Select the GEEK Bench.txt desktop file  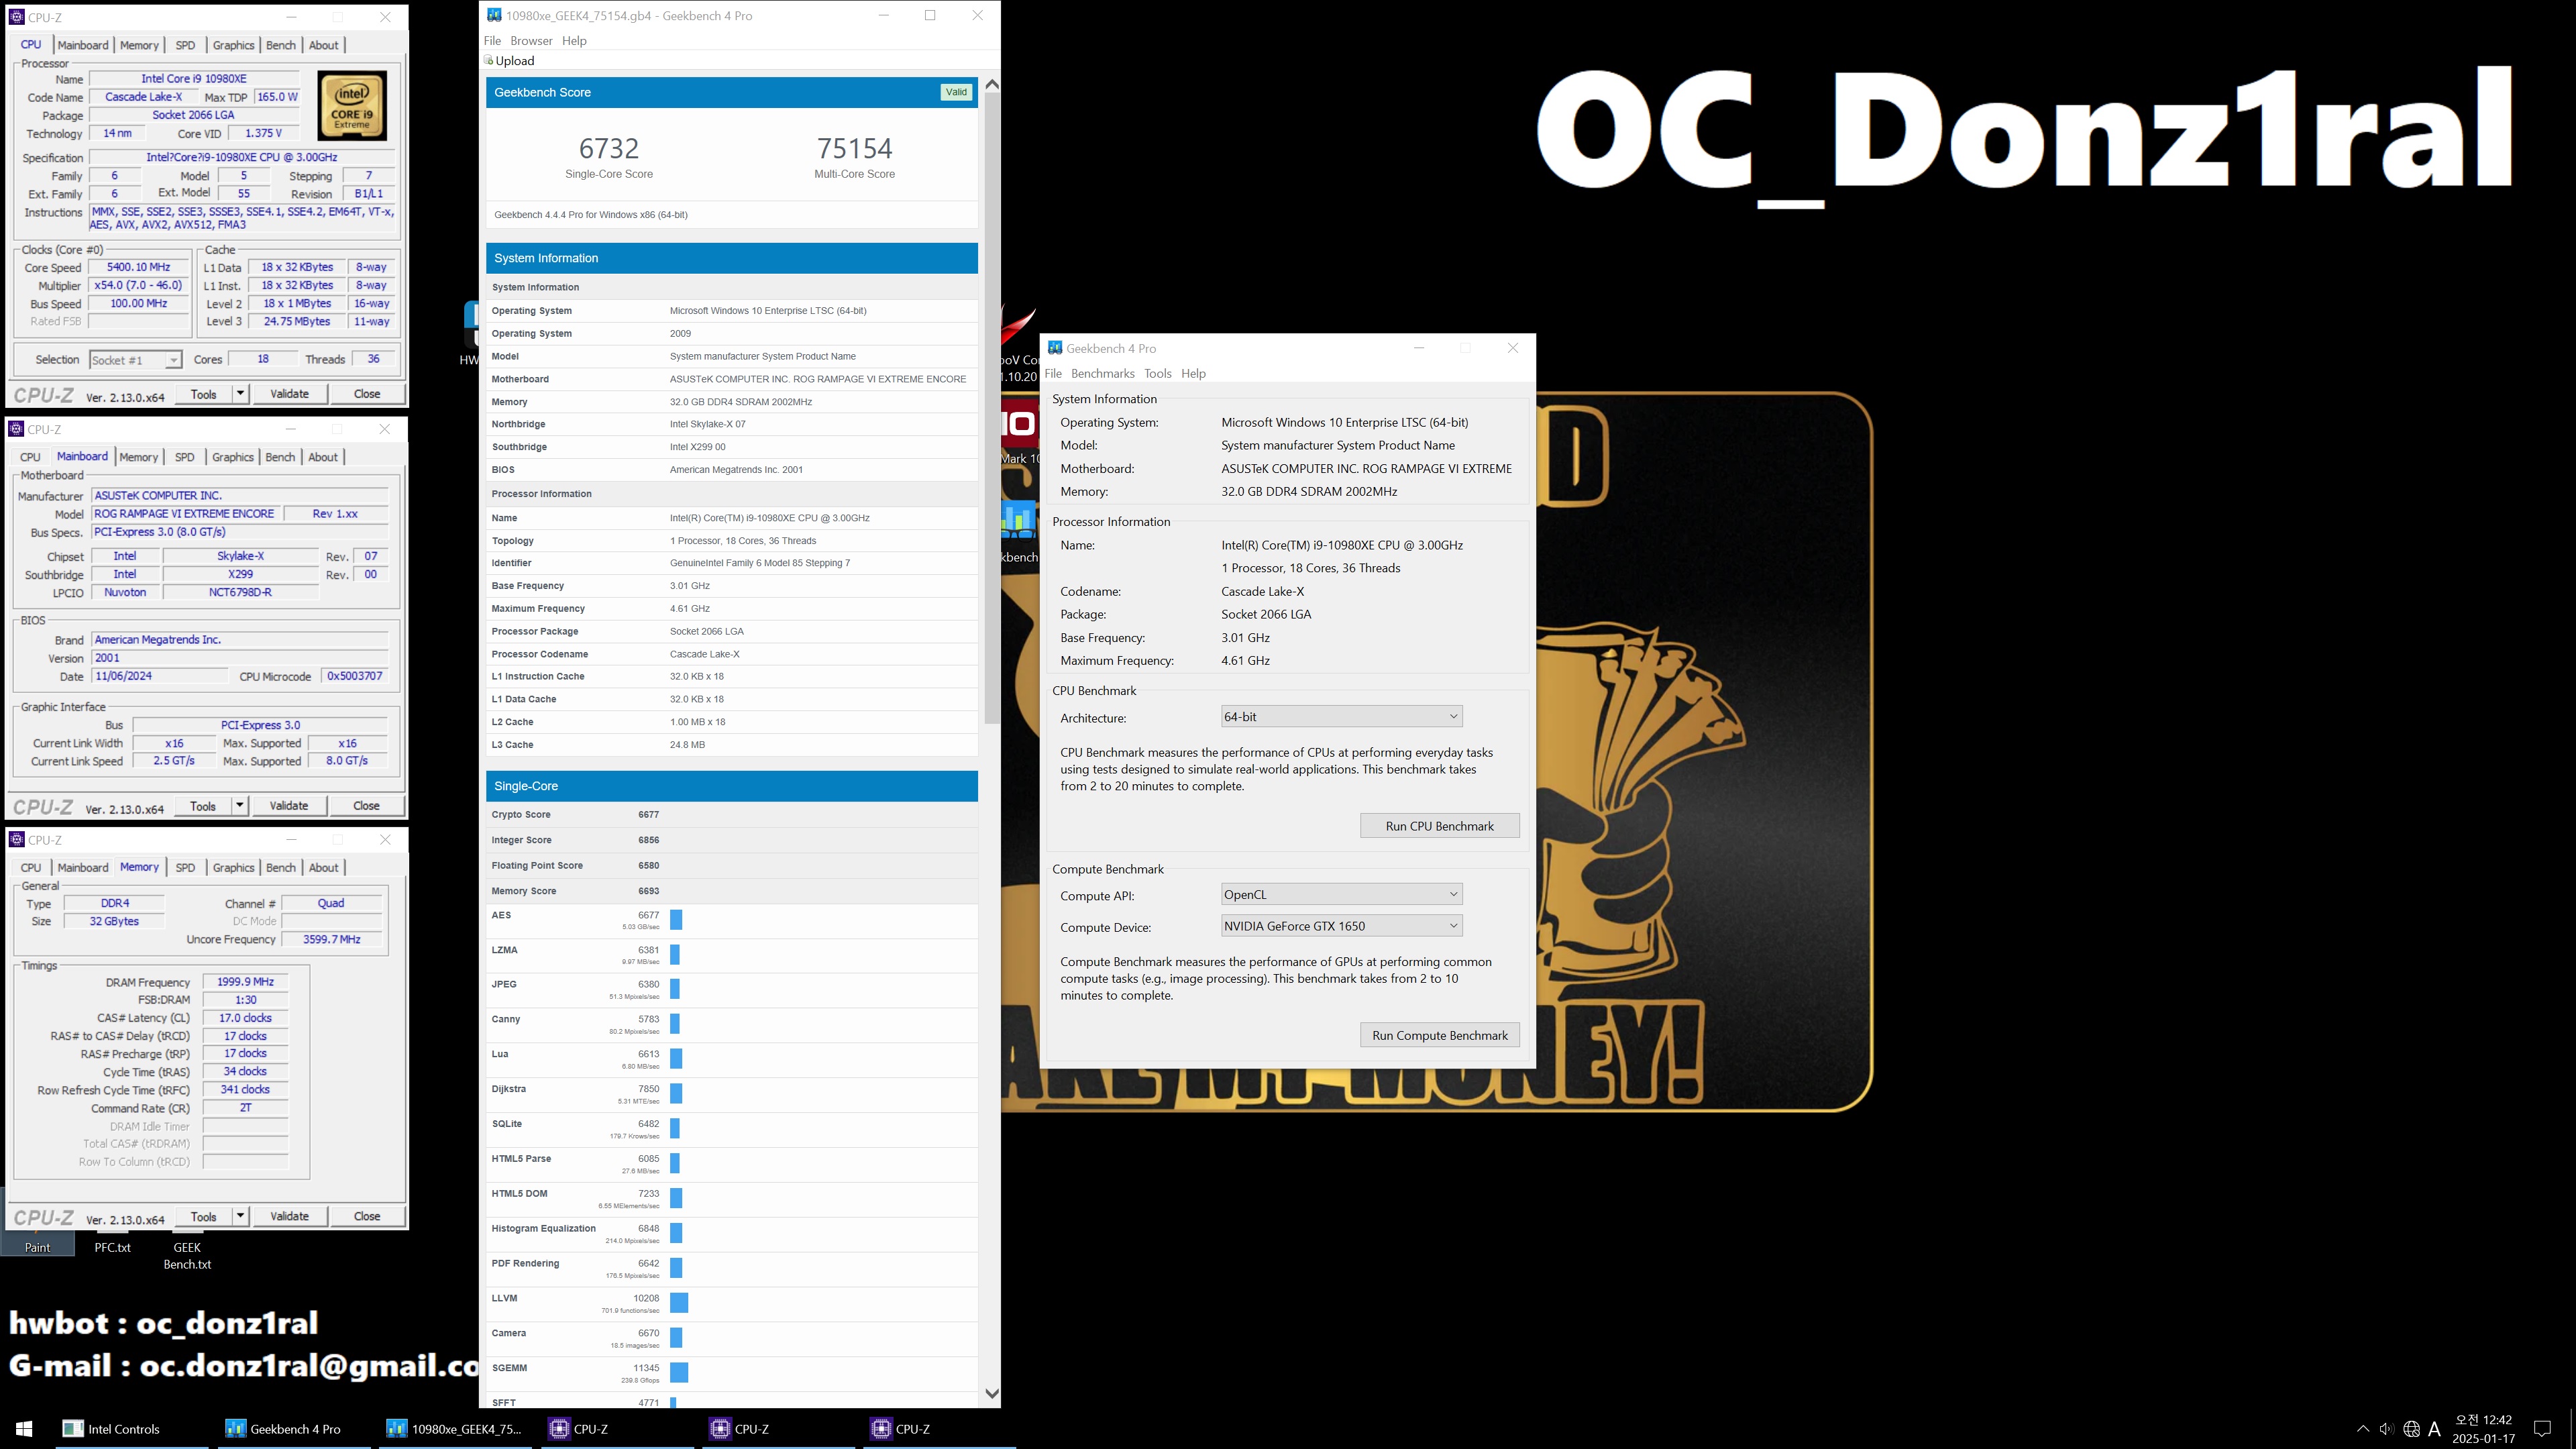(187, 1255)
